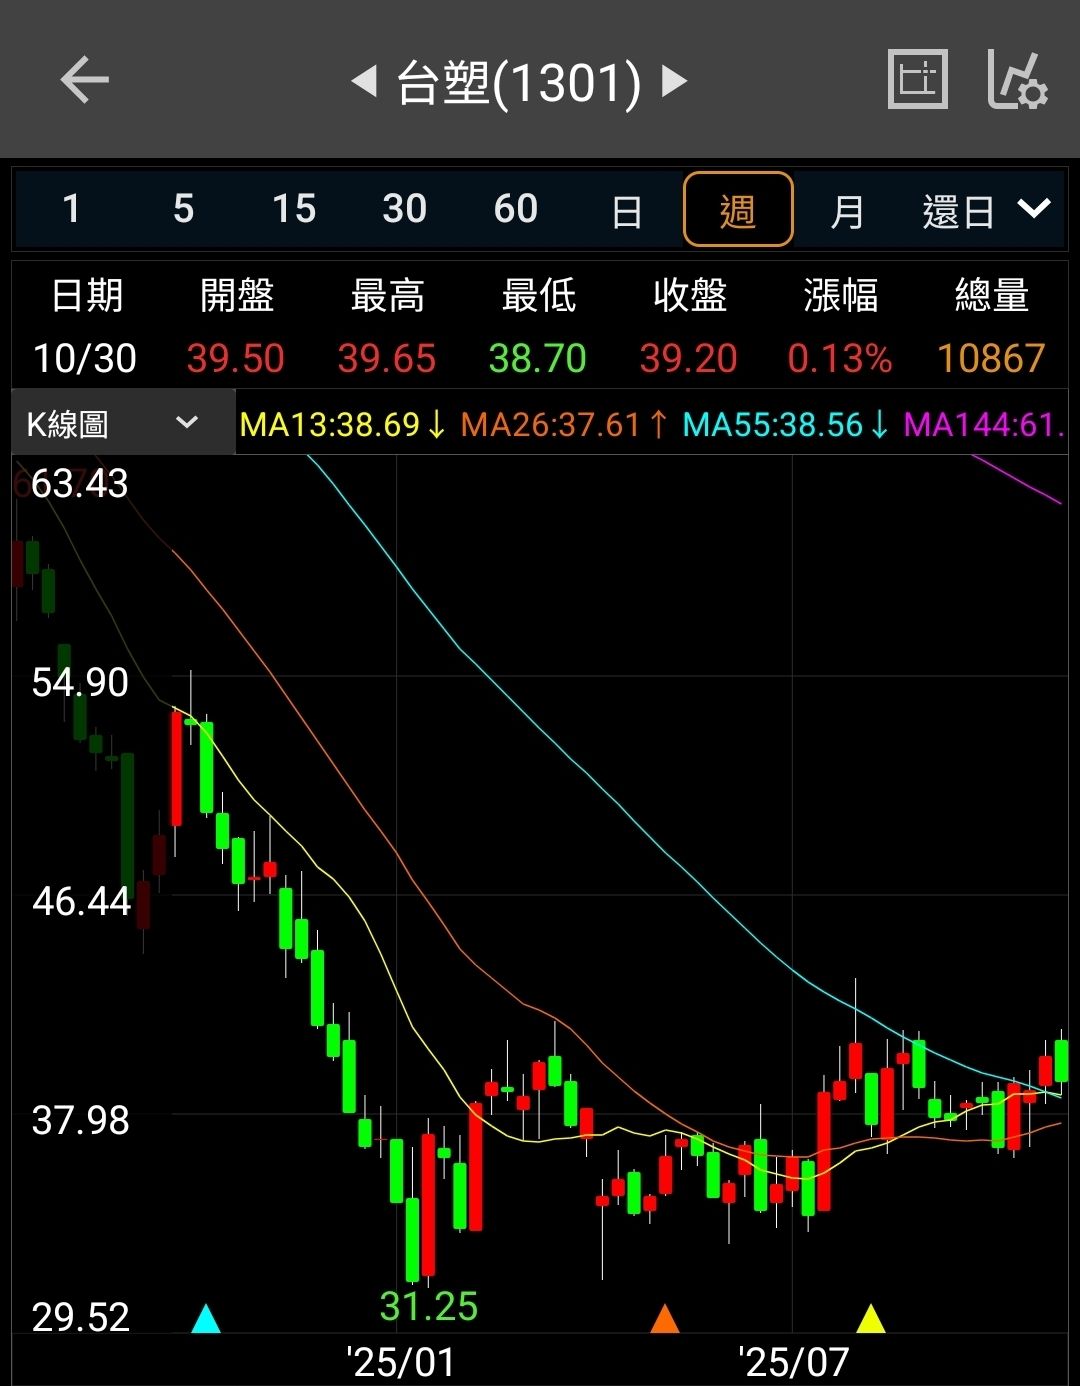Tap the date value 10/30
Image resolution: width=1080 pixels, height=1386 pixels.
pyautogui.click(x=85, y=358)
